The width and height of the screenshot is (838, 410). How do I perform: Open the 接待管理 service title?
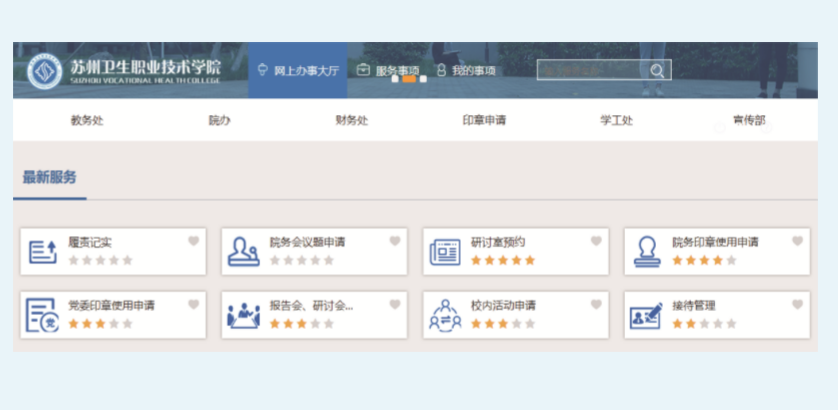(694, 306)
